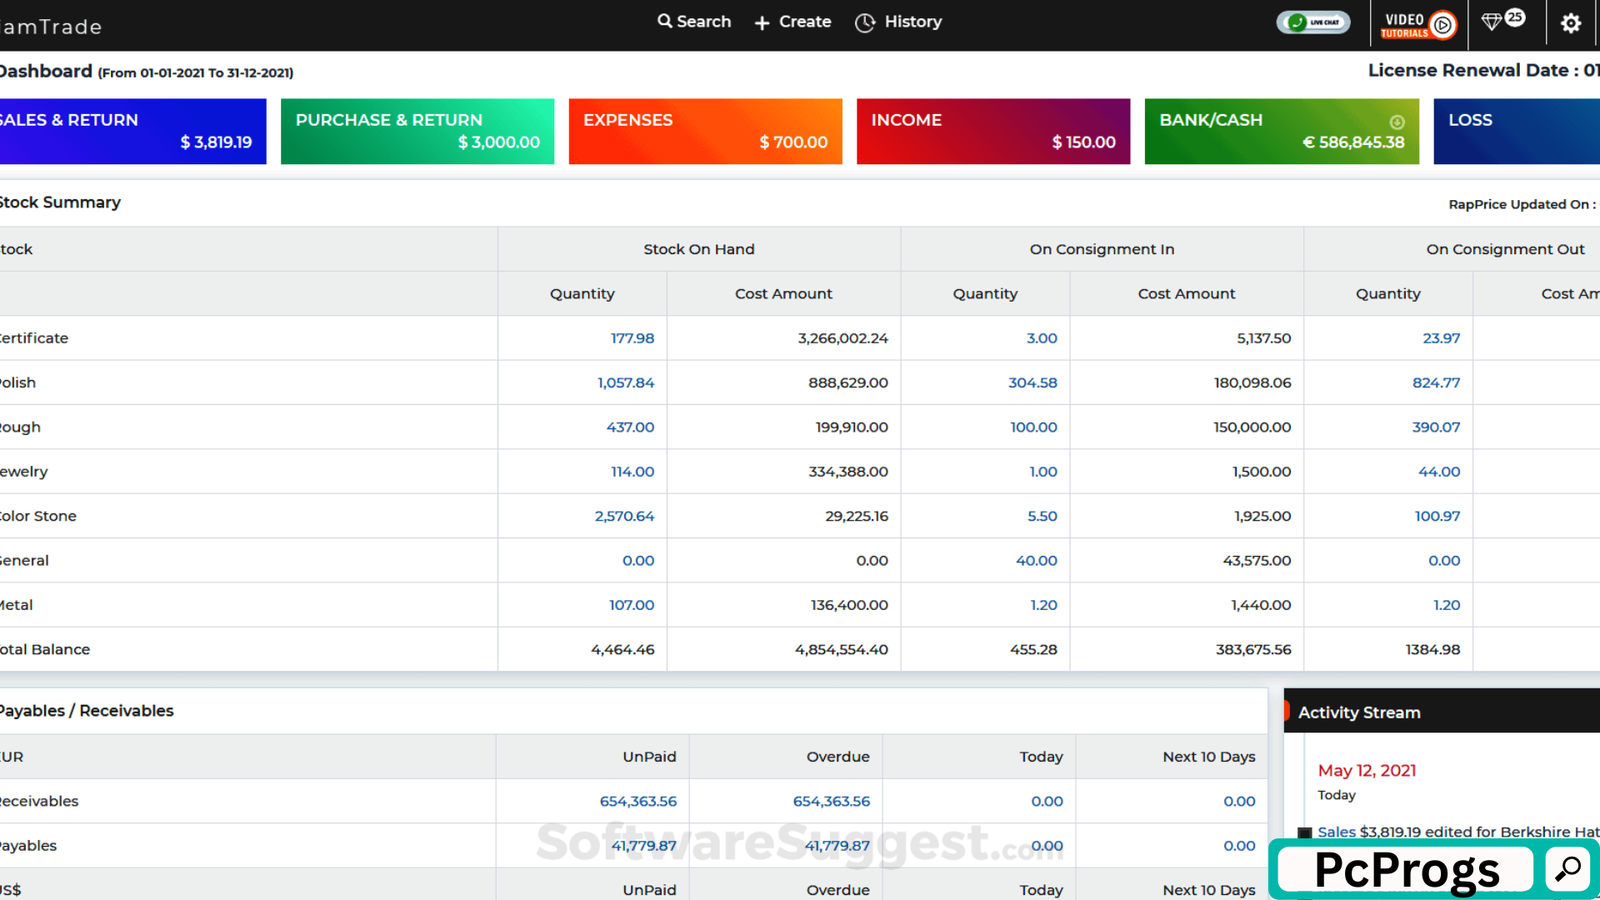
Task: Open Polish consignment out quantity 824.77
Action: click(x=1436, y=383)
